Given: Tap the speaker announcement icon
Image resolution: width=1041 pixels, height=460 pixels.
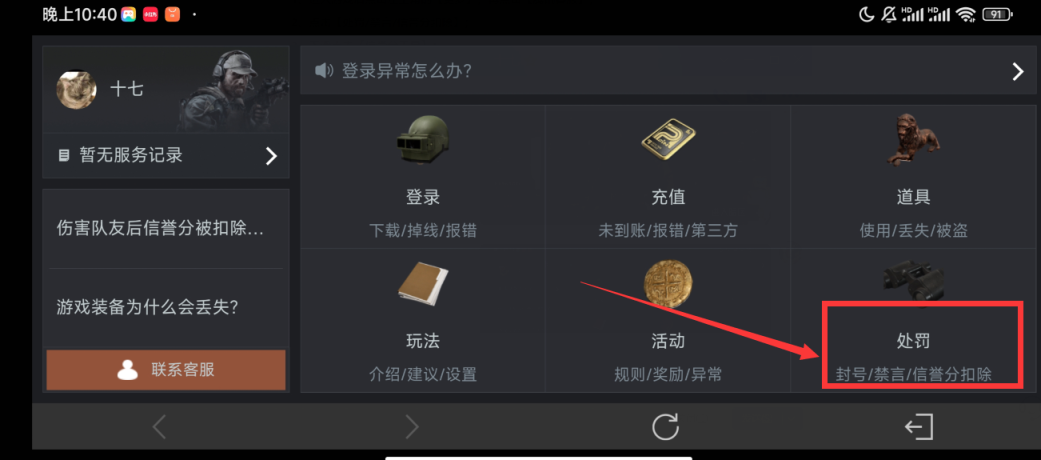Looking at the screenshot, I should click(x=324, y=70).
